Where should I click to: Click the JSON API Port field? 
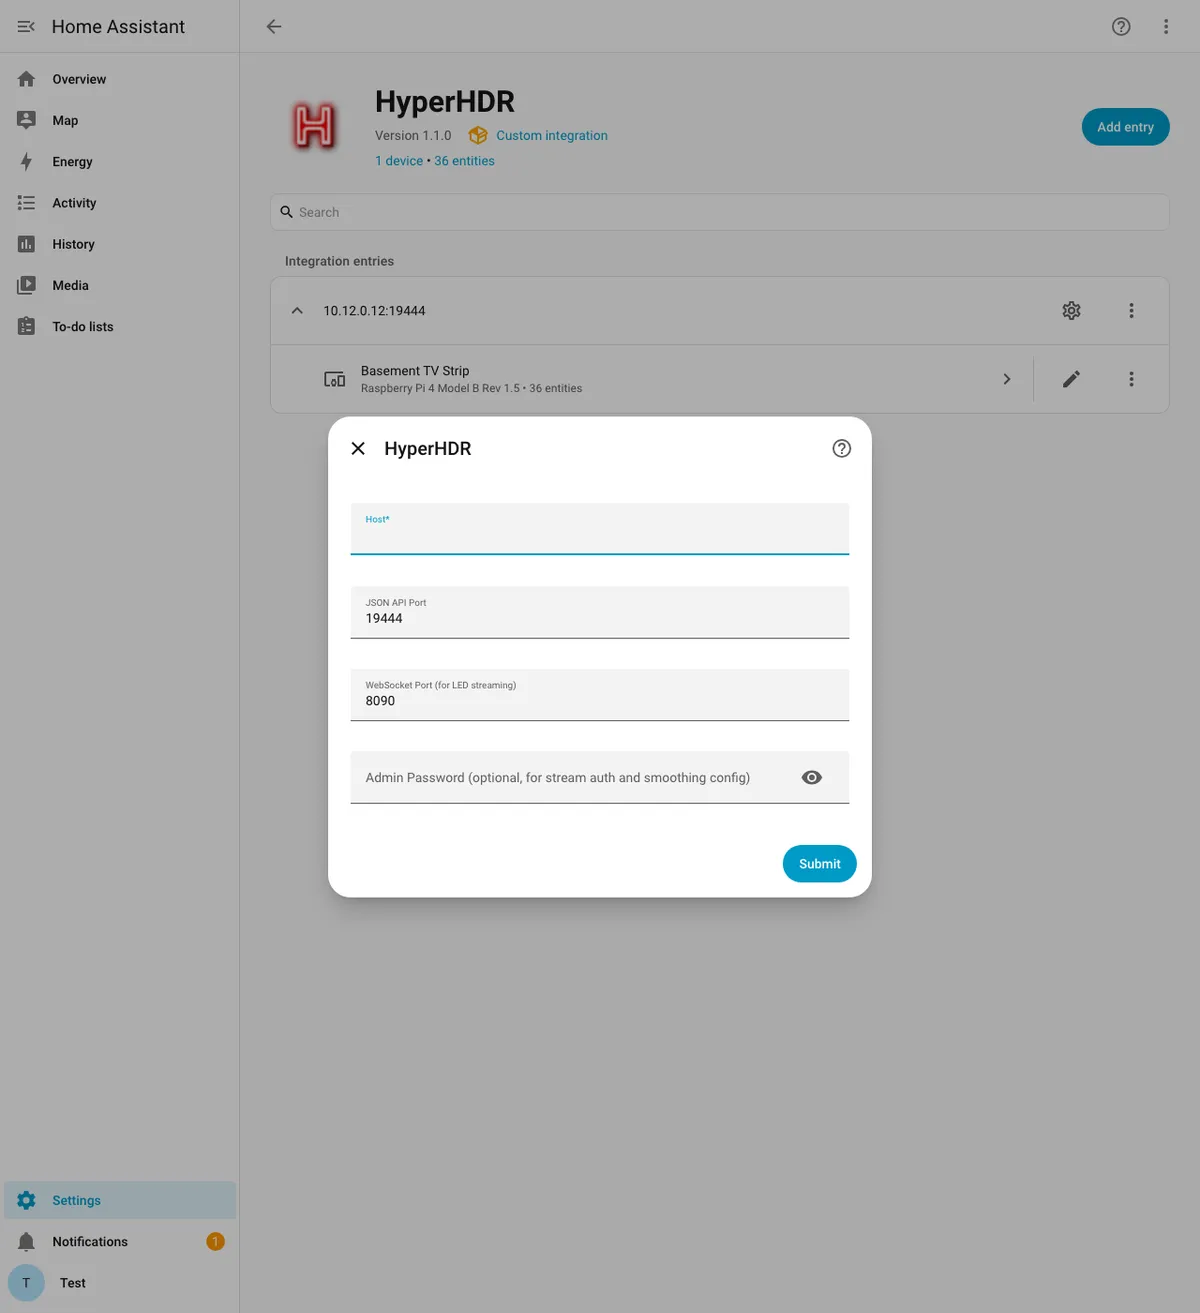pyautogui.click(x=600, y=612)
